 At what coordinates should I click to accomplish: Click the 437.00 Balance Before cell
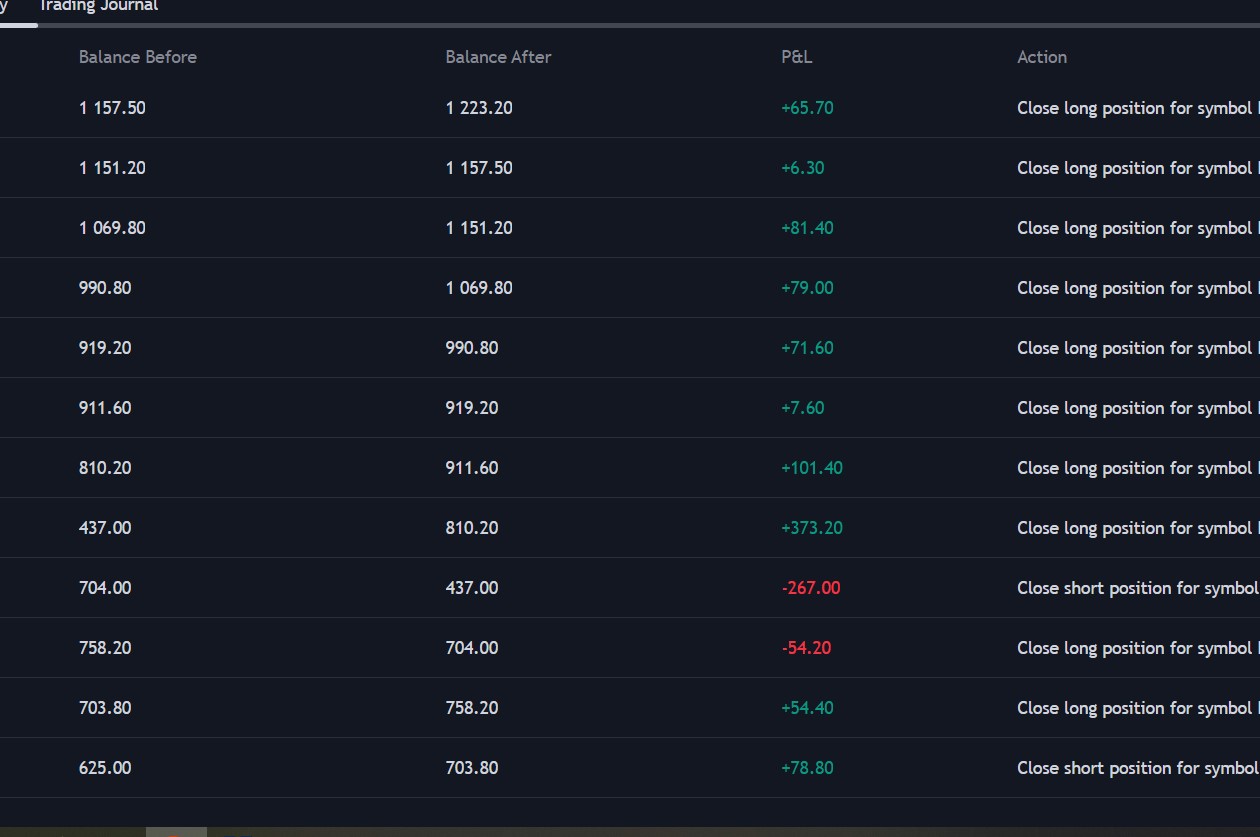coord(105,528)
